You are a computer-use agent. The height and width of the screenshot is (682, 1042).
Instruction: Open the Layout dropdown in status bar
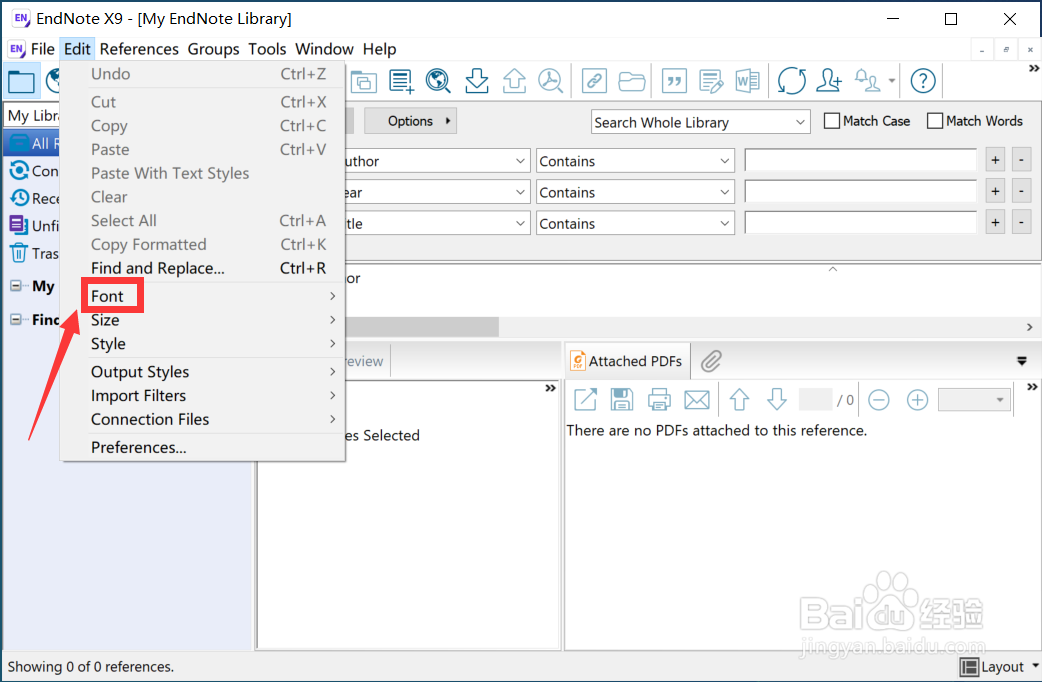pyautogui.click(x=1000, y=666)
